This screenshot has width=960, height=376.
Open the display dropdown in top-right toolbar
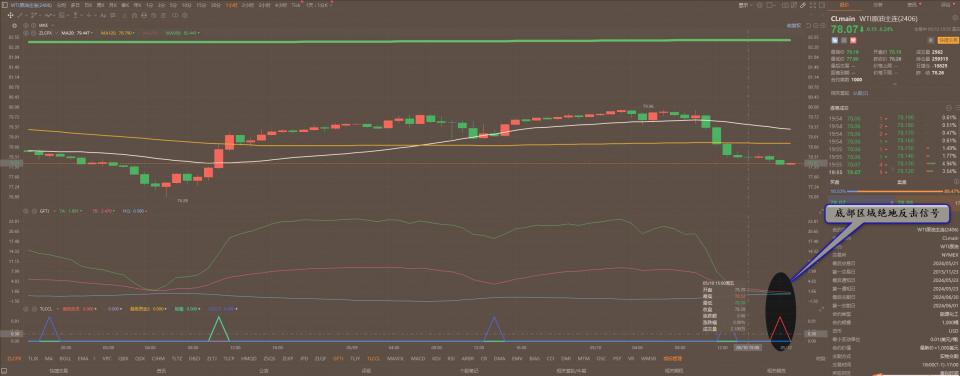[744, 5]
